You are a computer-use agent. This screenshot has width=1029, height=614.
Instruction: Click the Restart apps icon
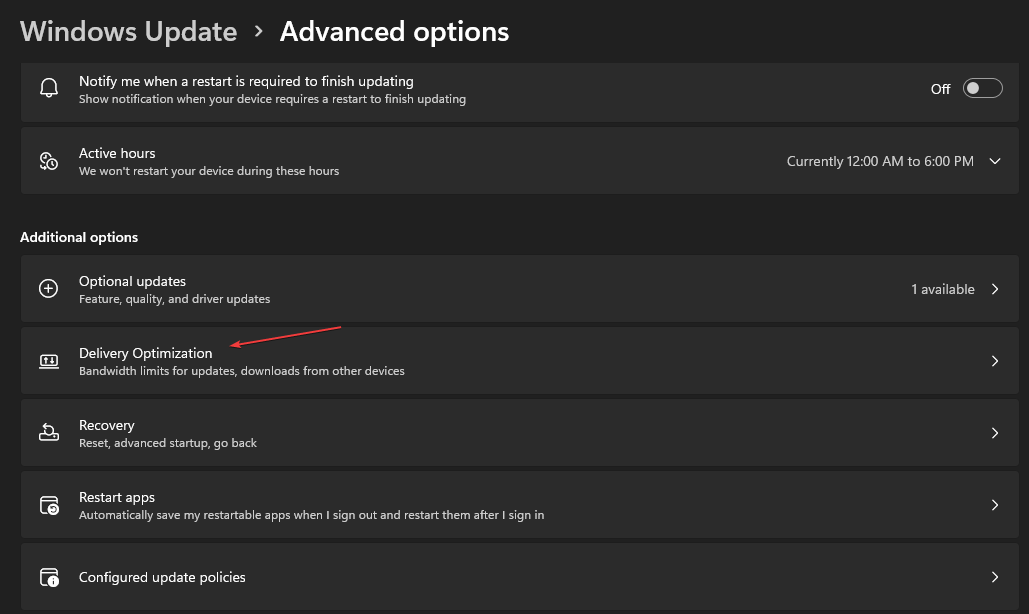[x=48, y=504]
